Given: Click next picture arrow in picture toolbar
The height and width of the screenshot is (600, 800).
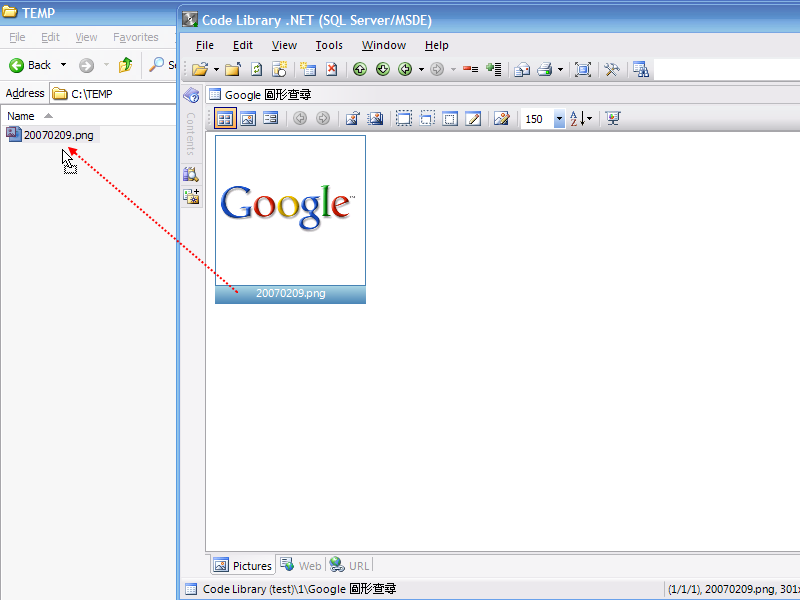Looking at the screenshot, I should (x=322, y=119).
